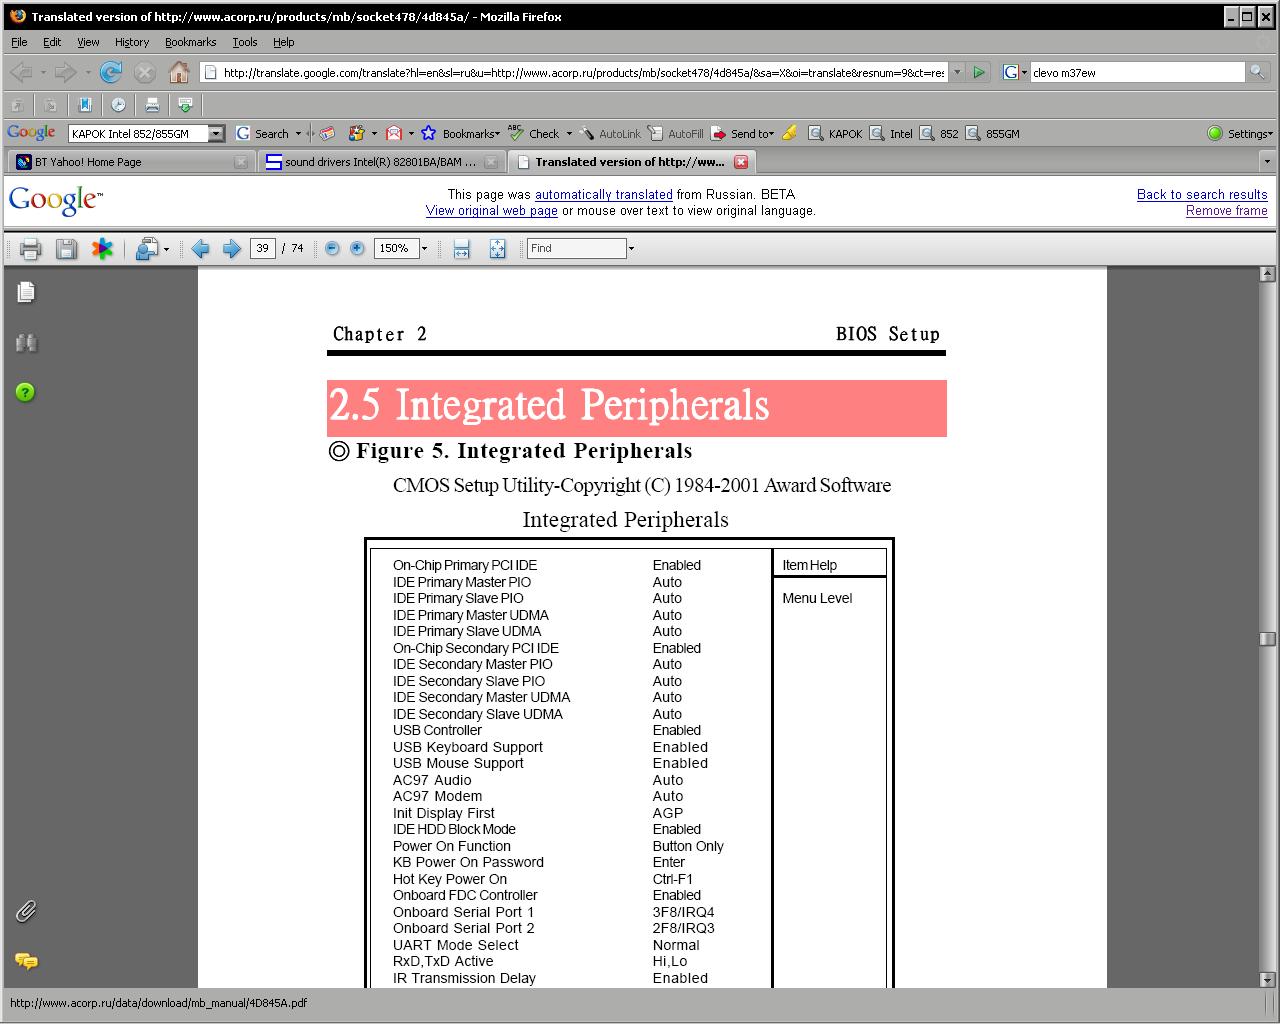Fit PDF page to window width

461,249
